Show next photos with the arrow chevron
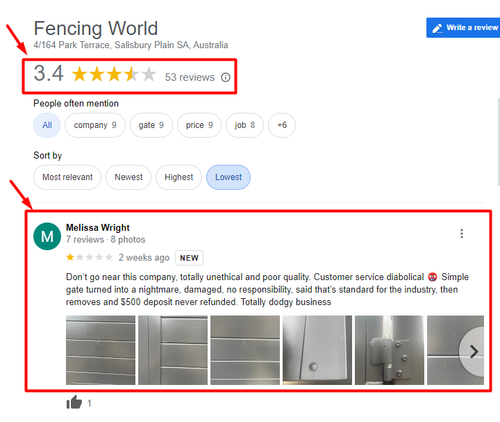 click(473, 351)
